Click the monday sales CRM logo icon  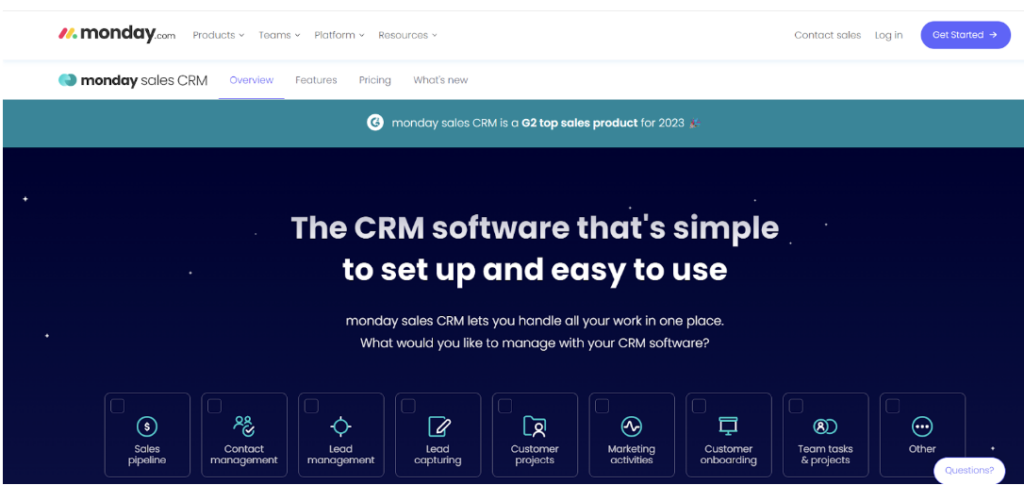[67, 80]
